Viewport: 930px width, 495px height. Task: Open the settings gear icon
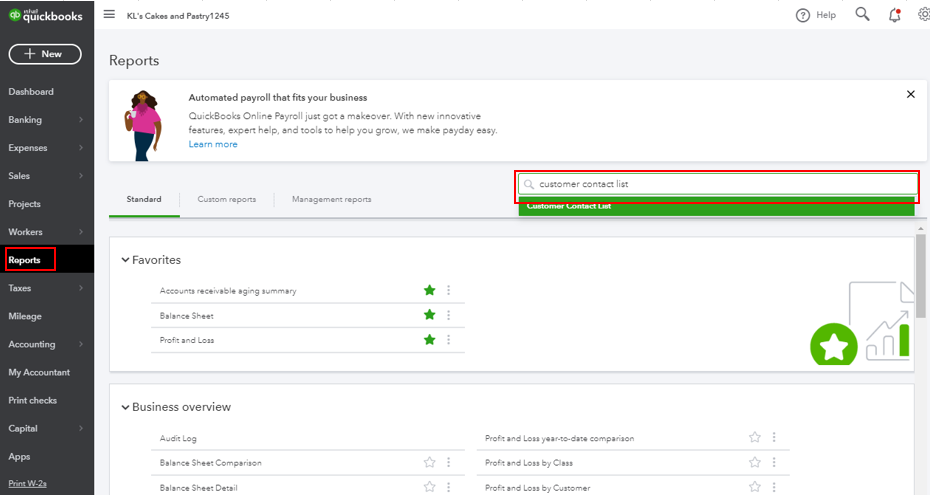pos(923,15)
